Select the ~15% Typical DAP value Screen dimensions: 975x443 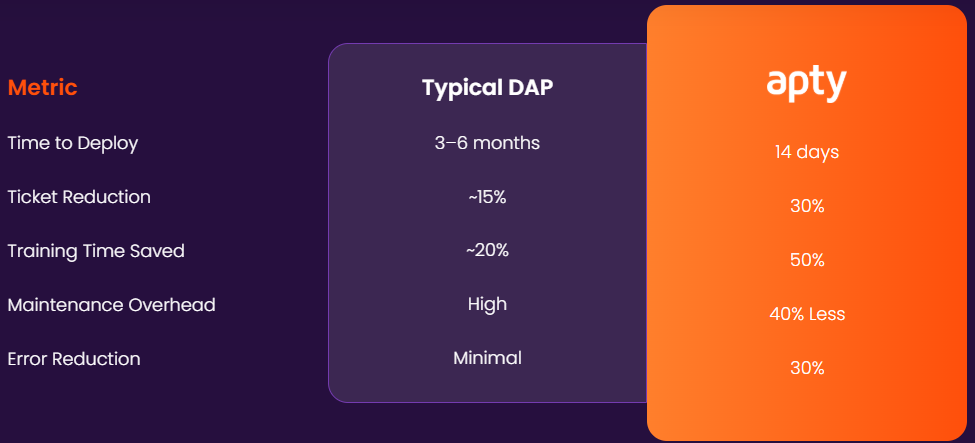click(x=487, y=197)
